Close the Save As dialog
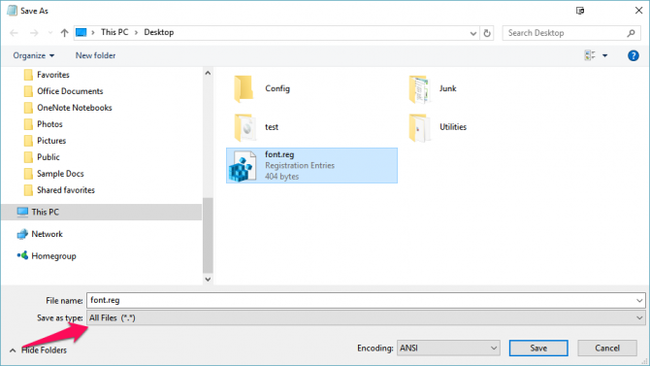This screenshot has width=650, height=366. [639, 11]
